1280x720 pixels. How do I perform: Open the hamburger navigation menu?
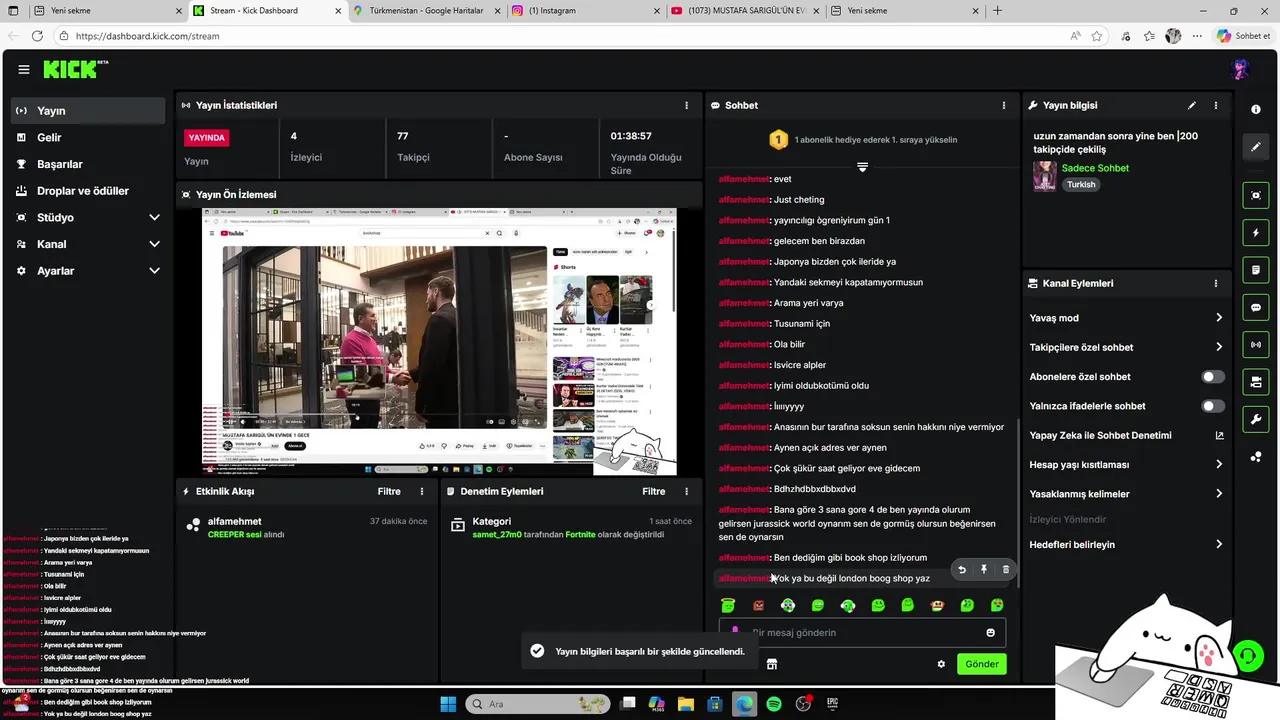click(x=23, y=69)
